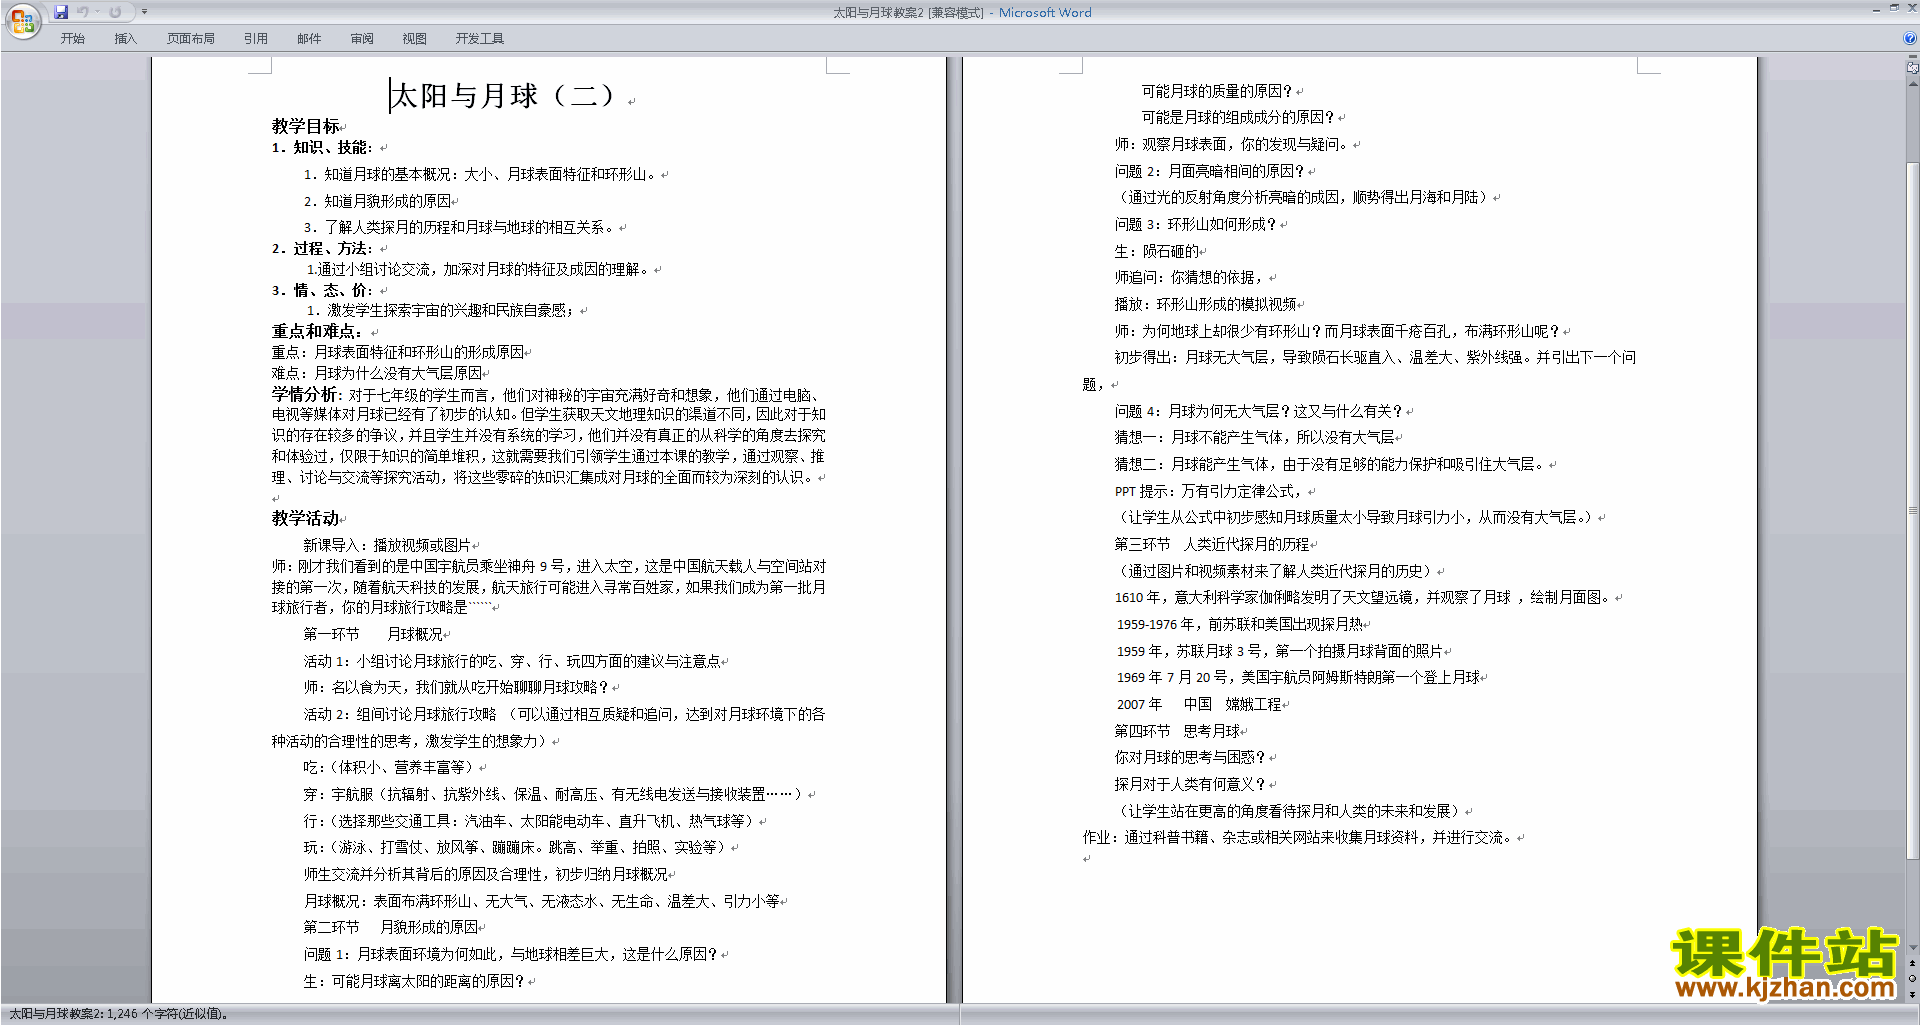Click the line starting with 月球概况：表面布满环形山
1920x1025 pixels.
[x=542, y=901]
